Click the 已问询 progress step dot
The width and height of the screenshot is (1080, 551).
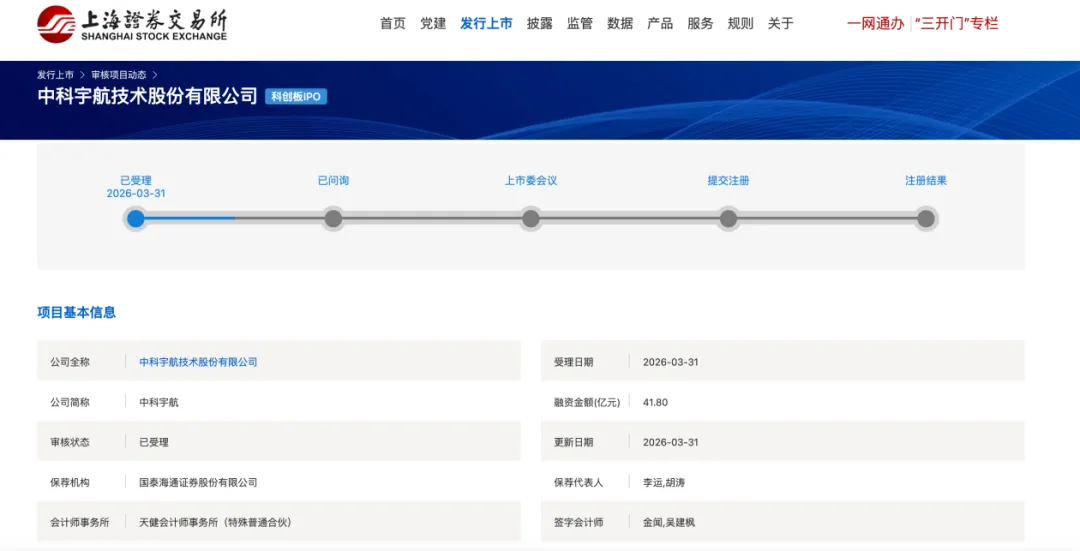(x=333, y=218)
